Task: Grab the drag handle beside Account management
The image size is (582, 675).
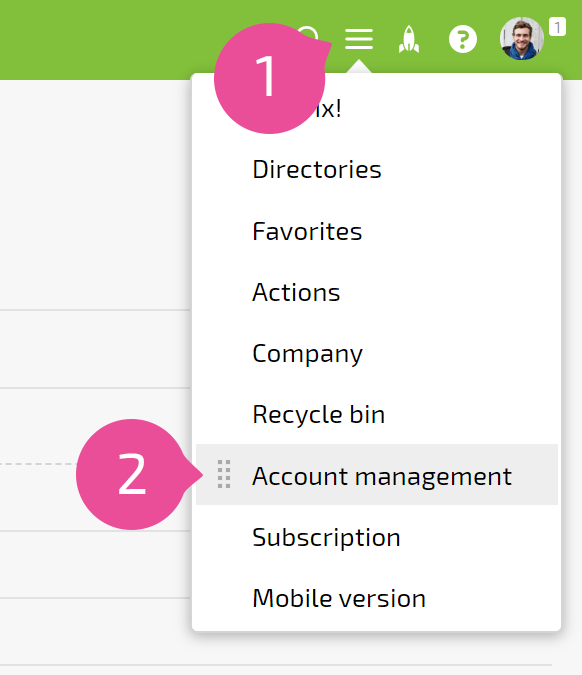Action: pyautogui.click(x=224, y=474)
